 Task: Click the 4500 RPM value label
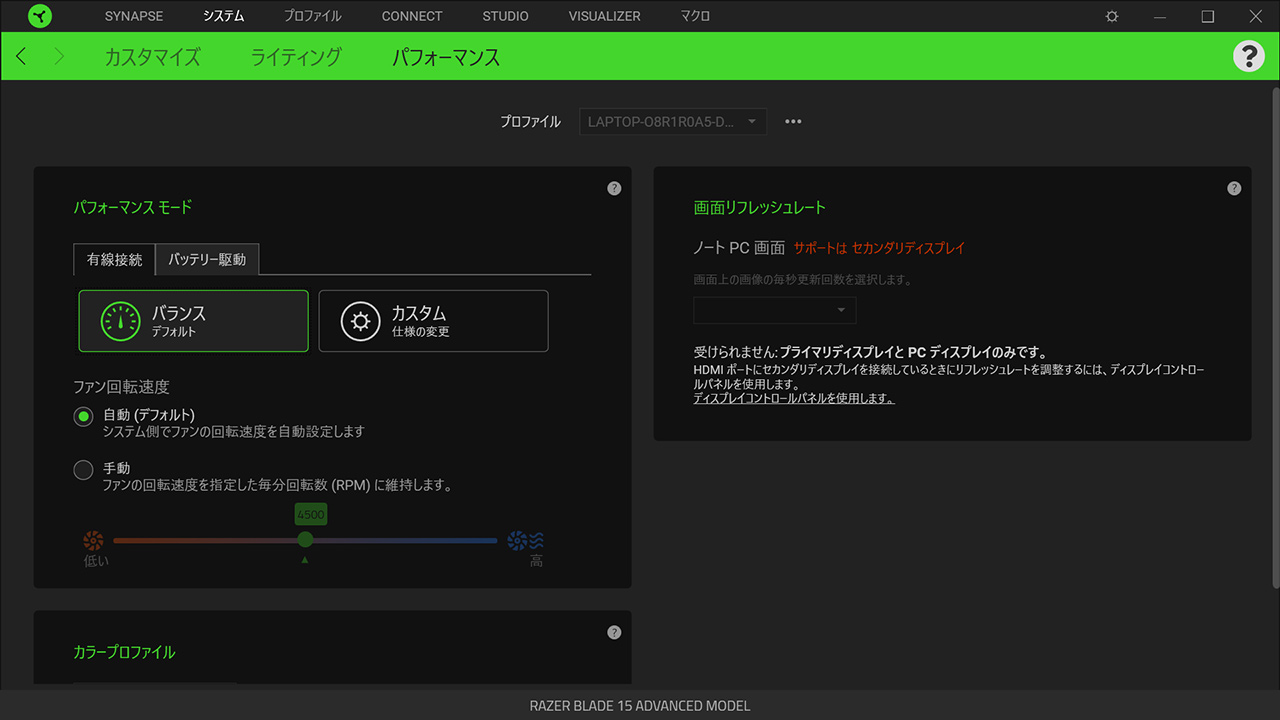click(x=311, y=514)
